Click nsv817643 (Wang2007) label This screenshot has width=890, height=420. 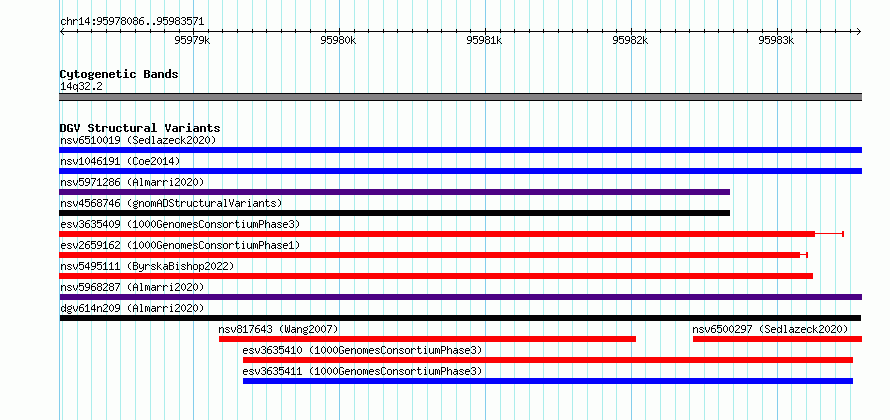click(279, 329)
